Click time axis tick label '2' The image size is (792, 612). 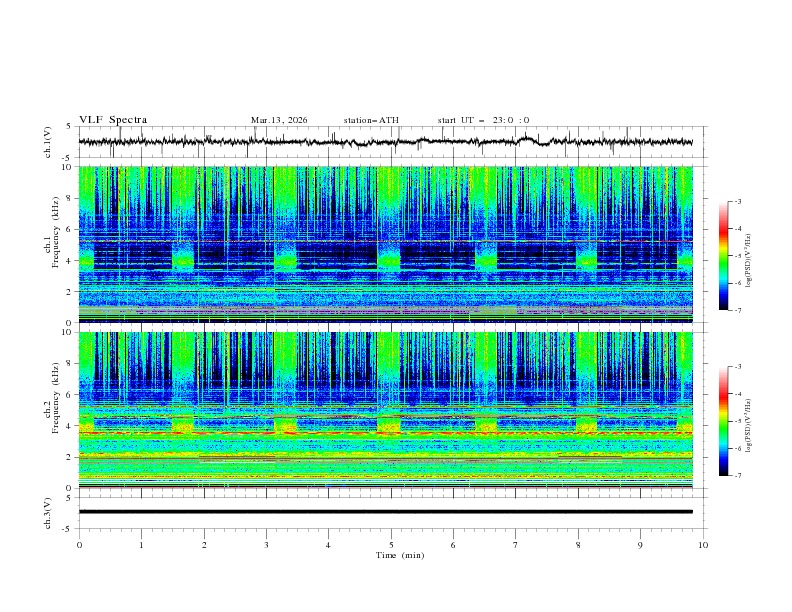click(204, 545)
